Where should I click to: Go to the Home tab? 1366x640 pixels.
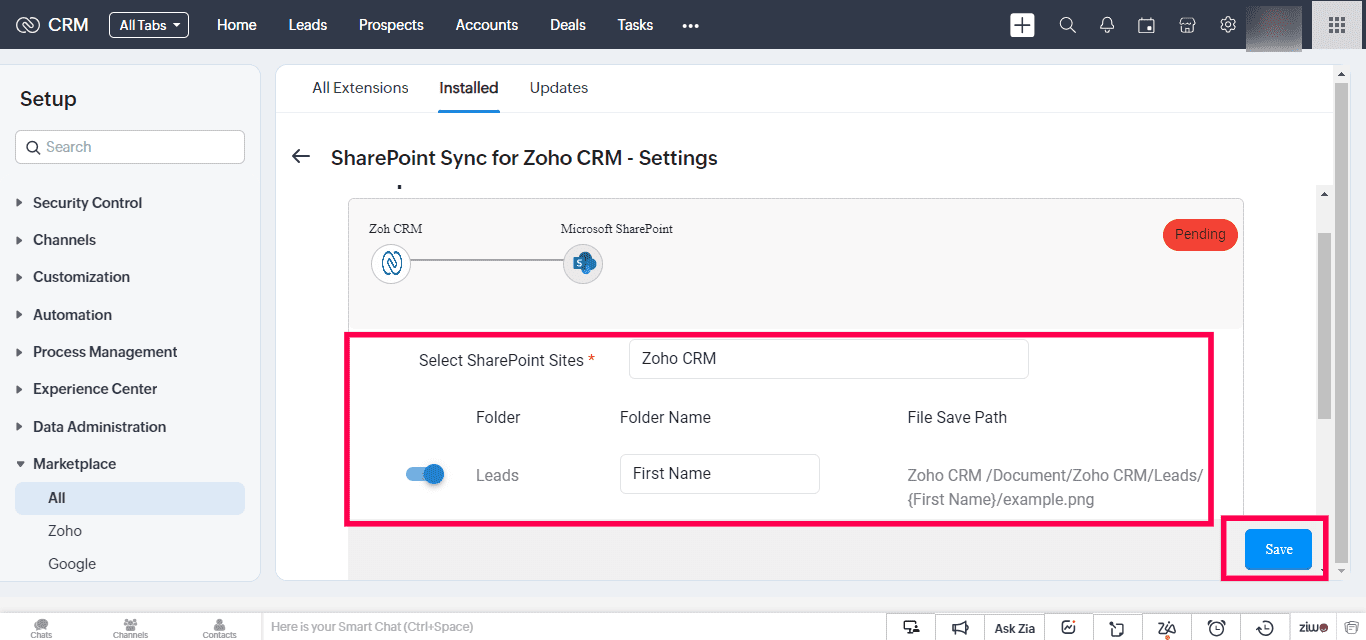(237, 25)
